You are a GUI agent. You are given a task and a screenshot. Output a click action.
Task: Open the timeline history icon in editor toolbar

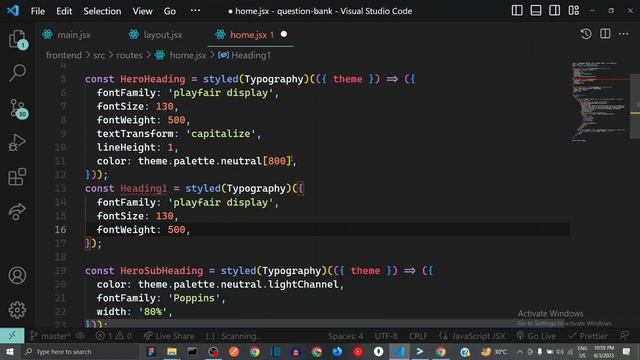pyautogui.click(x=586, y=34)
